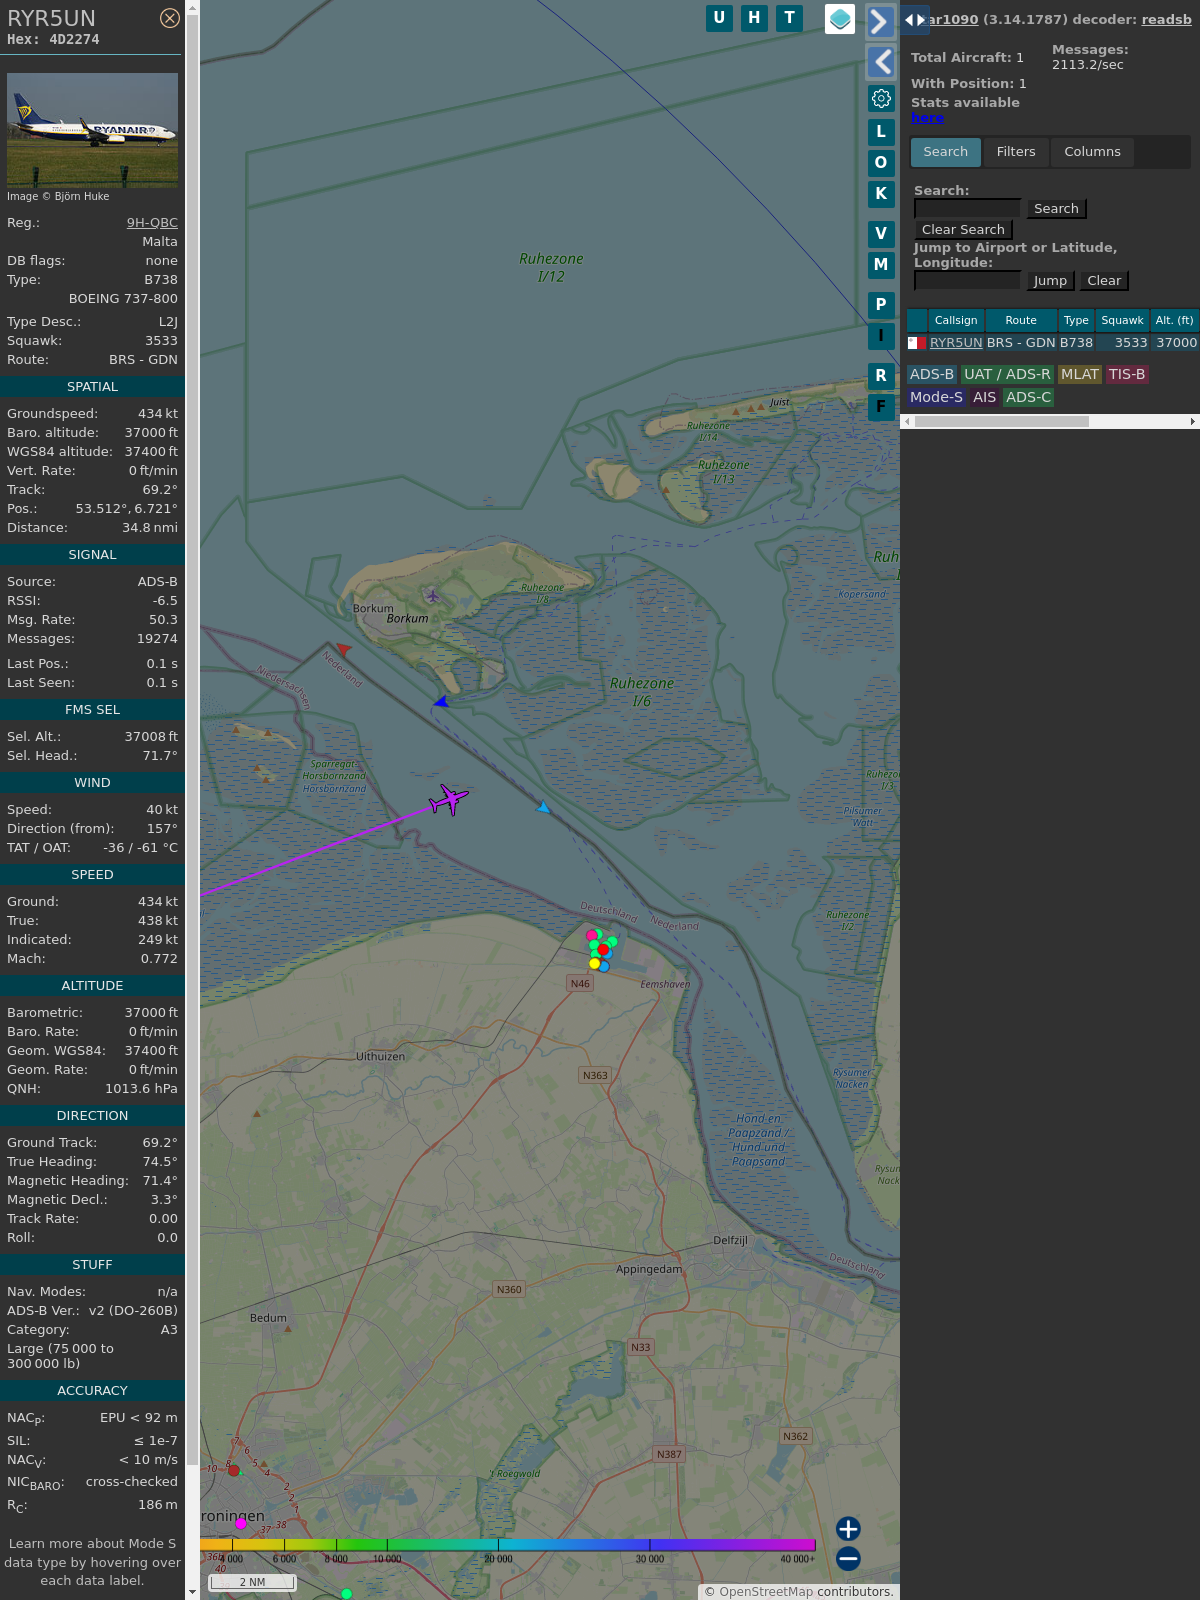Screen dimensions: 1200x1600
Task: Click the Malta flag icon in table row
Action: coord(916,343)
